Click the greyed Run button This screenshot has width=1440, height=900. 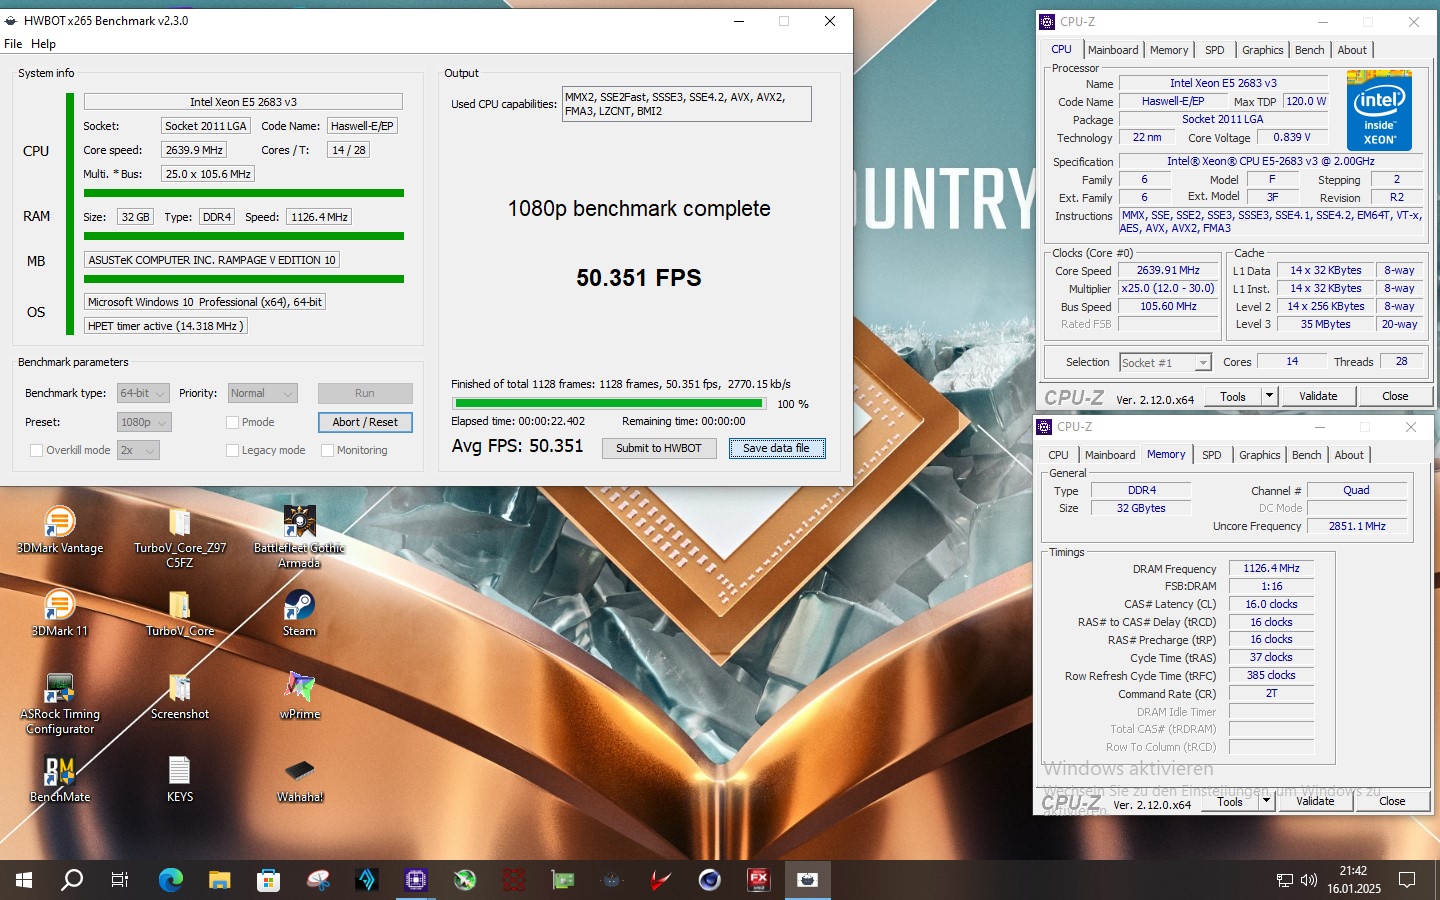coord(365,393)
